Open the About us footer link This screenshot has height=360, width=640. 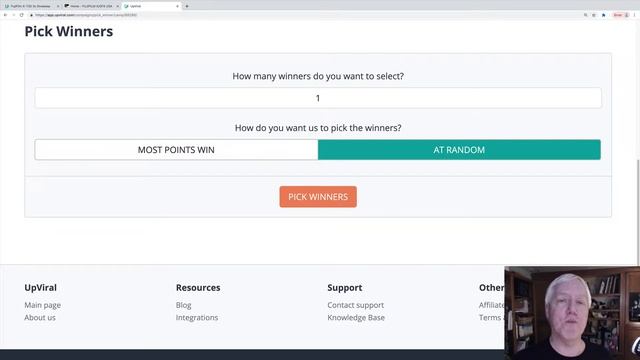(x=40, y=318)
